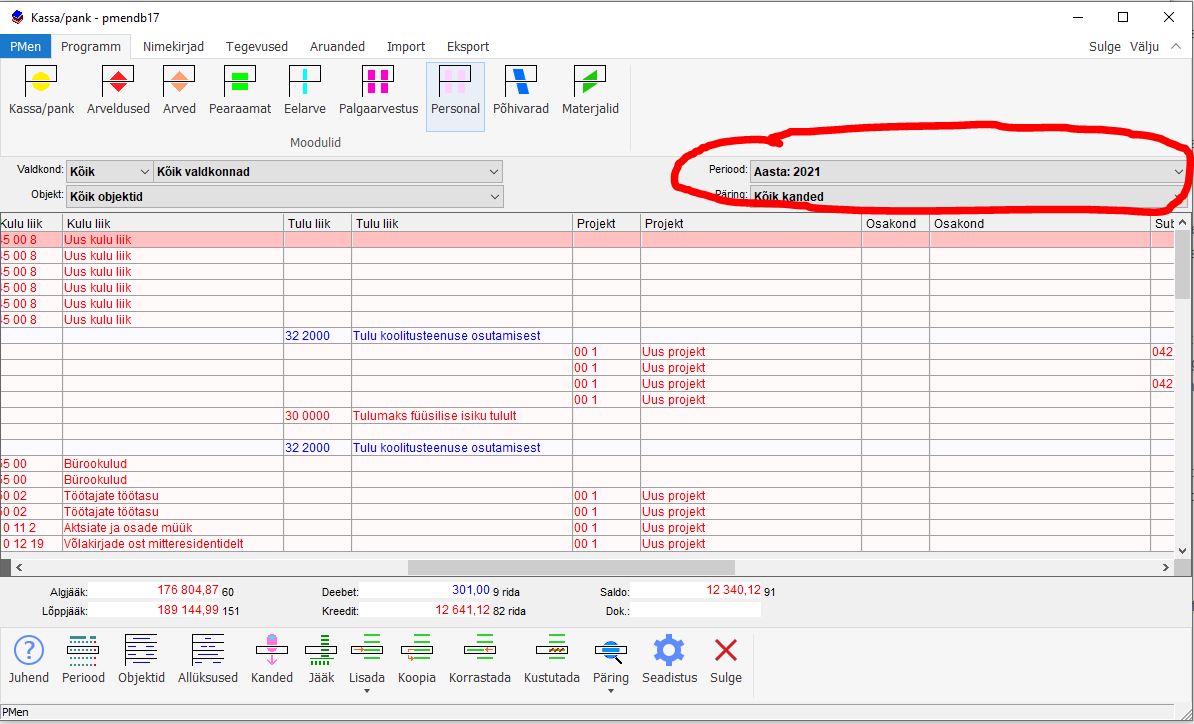Click the horizontal scrollbar thumb

571,567
